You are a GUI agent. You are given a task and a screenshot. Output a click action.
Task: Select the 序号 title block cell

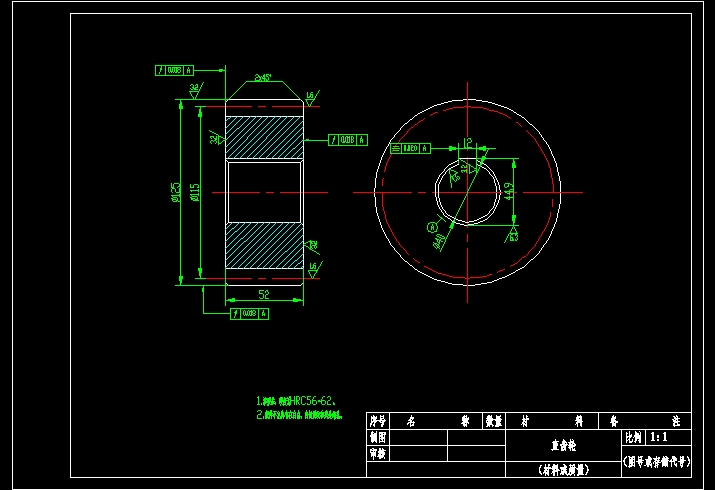(x=378, y=421)
